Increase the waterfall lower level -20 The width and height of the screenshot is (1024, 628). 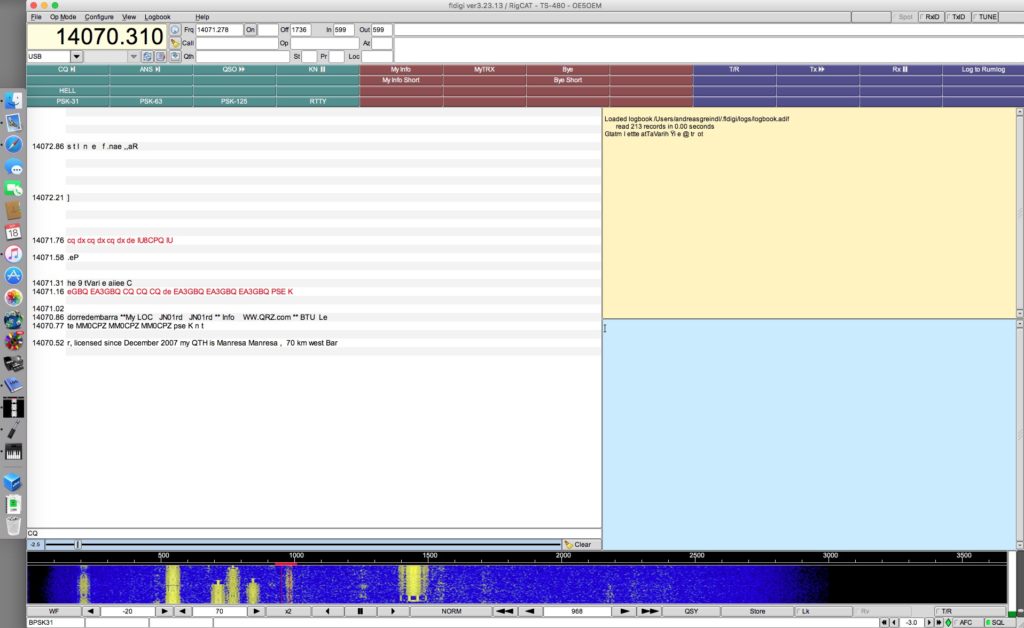tap(164, 612)
